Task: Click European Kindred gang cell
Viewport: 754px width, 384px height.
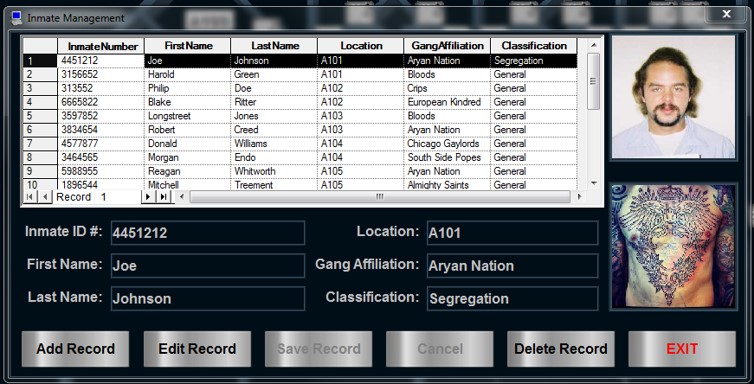Action: (x=447, y=102)
